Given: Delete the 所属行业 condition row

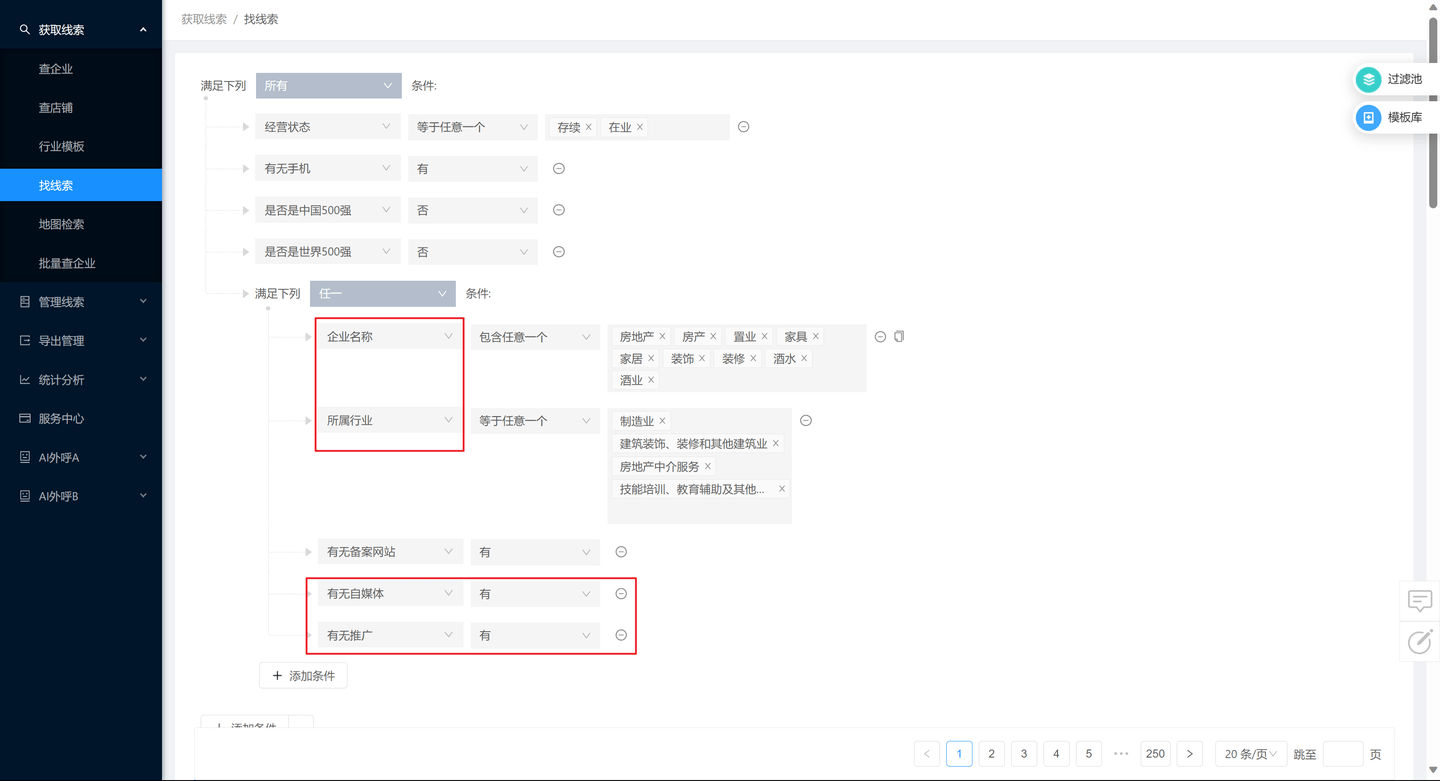Looking at the screenshot, I should click(x=806, y=421).
